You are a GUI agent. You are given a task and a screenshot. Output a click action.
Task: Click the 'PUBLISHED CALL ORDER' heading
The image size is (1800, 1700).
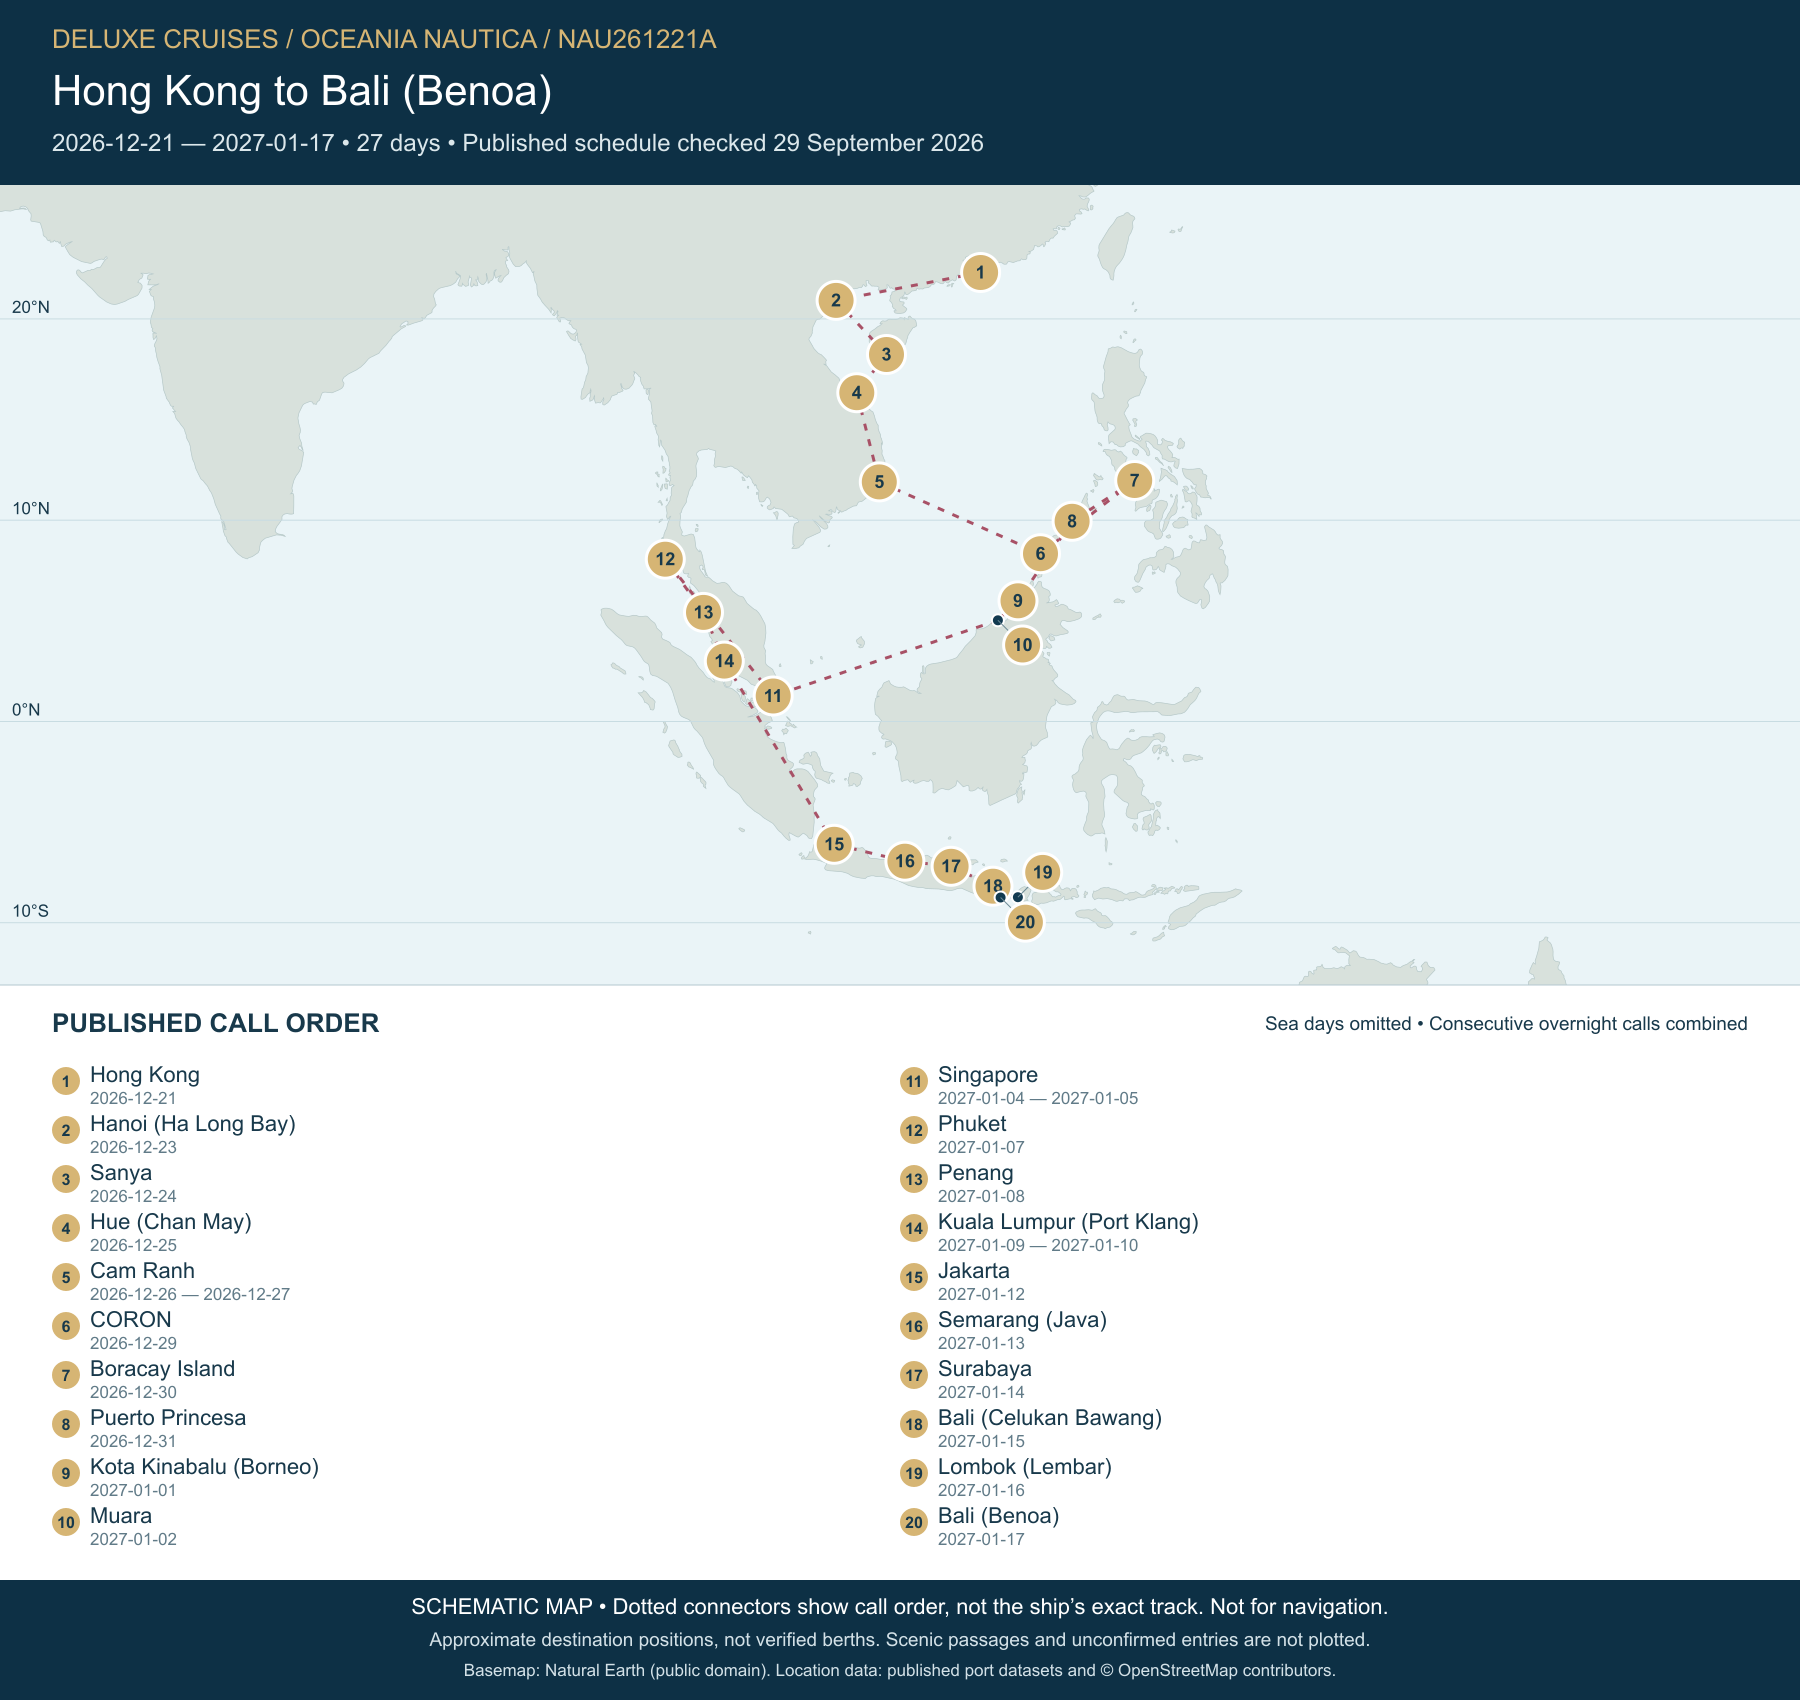[216, 1023]
